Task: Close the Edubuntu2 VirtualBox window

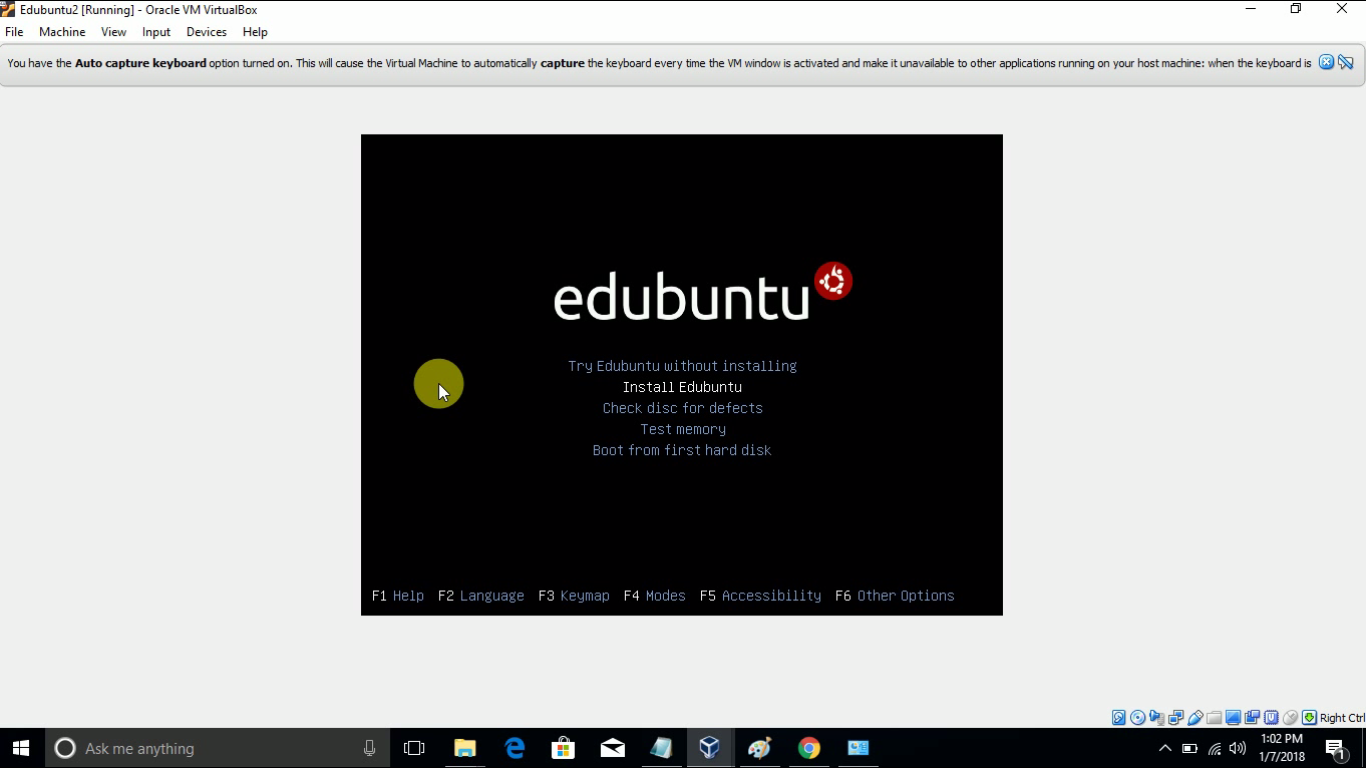Action: click(1342, 9)
